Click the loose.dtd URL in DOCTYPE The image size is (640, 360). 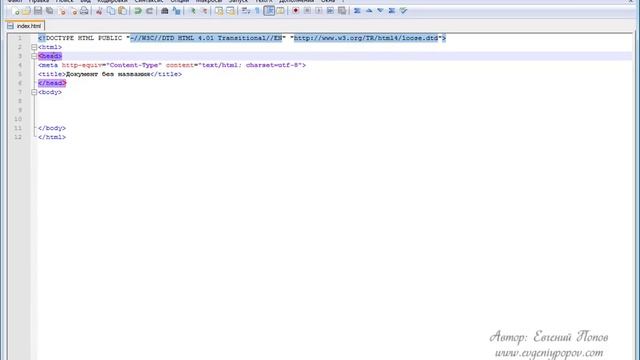click(x=366, y=38)
